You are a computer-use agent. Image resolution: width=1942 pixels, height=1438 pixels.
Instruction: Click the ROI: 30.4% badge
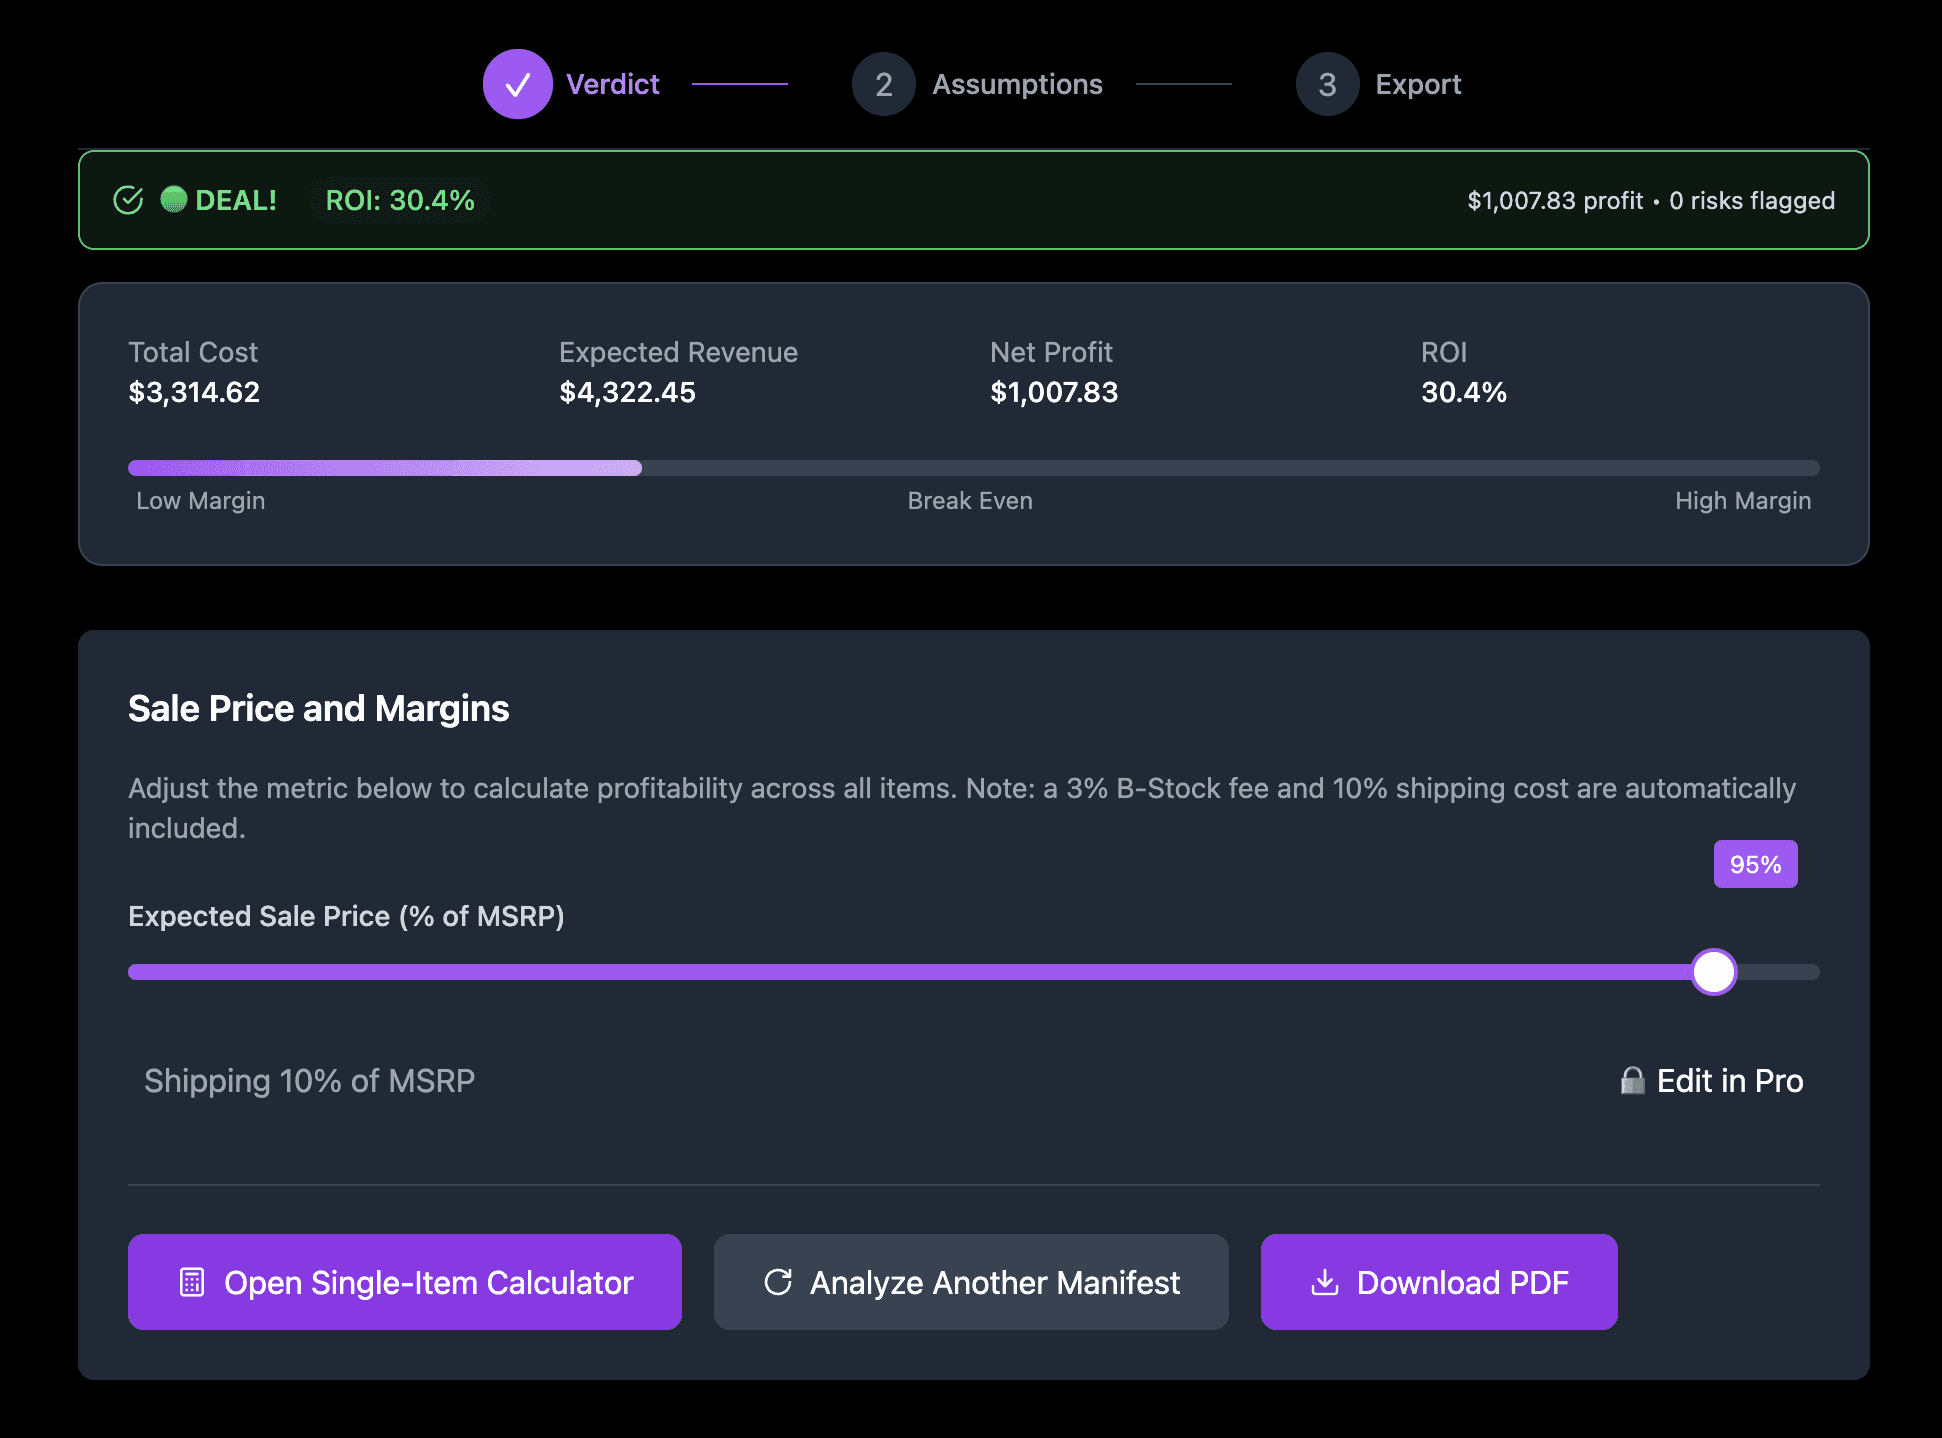400,200
